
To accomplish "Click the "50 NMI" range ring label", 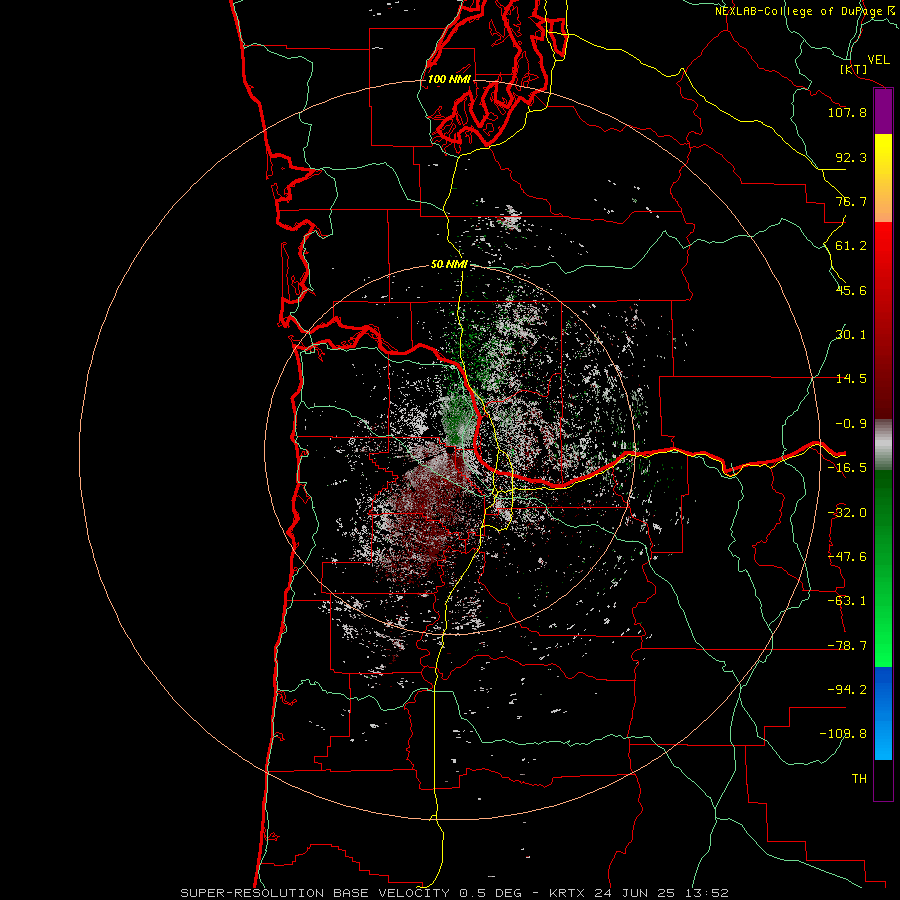I will [x=449, y=265].
